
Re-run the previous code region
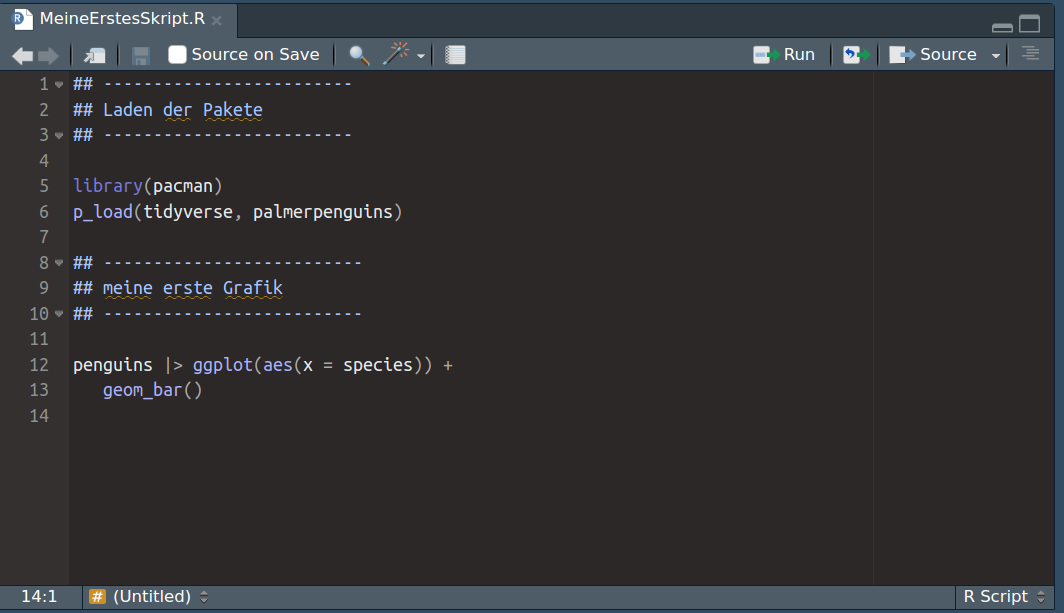(x=855, y=55)
